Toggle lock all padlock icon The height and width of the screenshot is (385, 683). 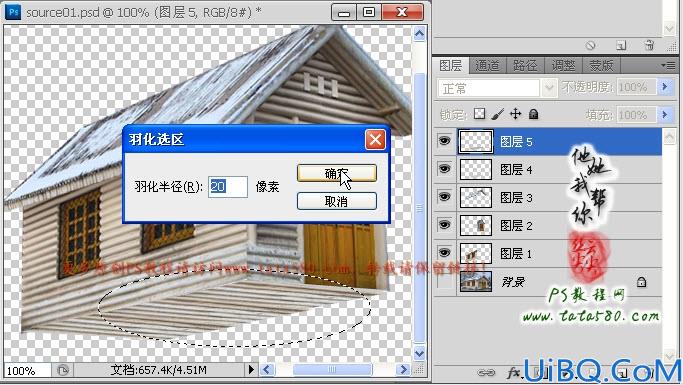pos(534,115)
